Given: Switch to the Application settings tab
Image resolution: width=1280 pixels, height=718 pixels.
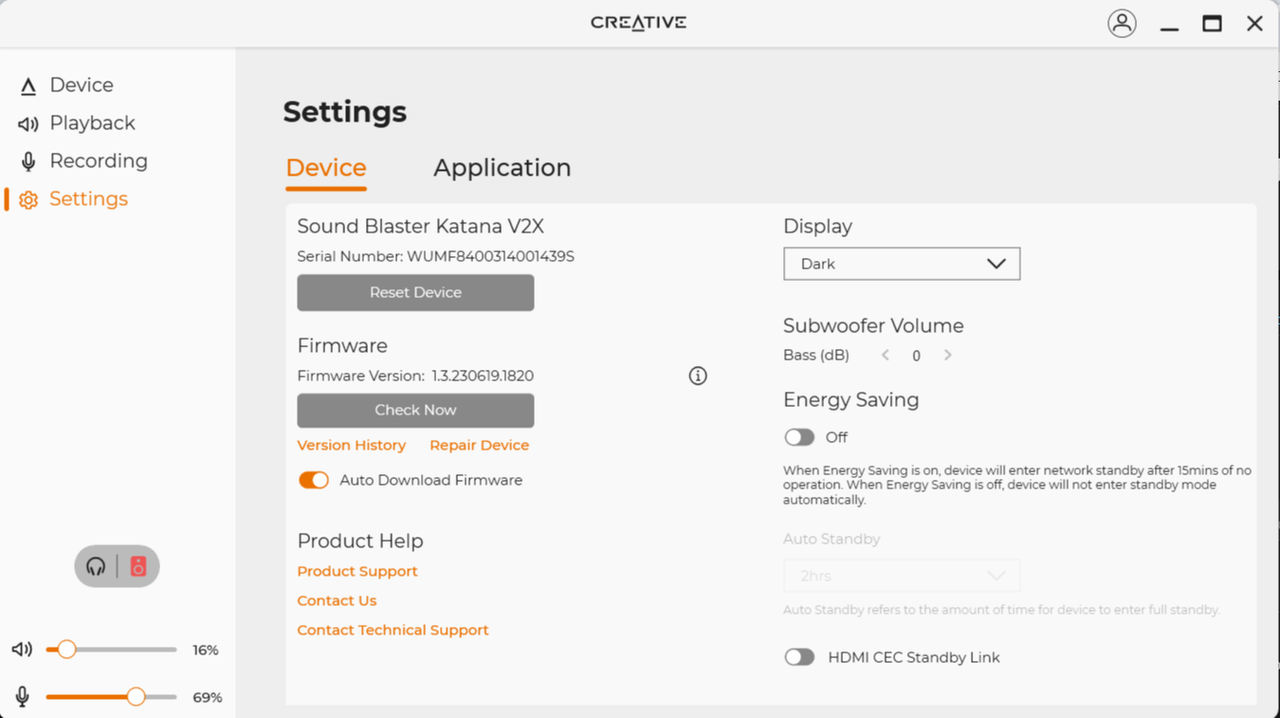Looking at the screenshot, I should point(502,168).
